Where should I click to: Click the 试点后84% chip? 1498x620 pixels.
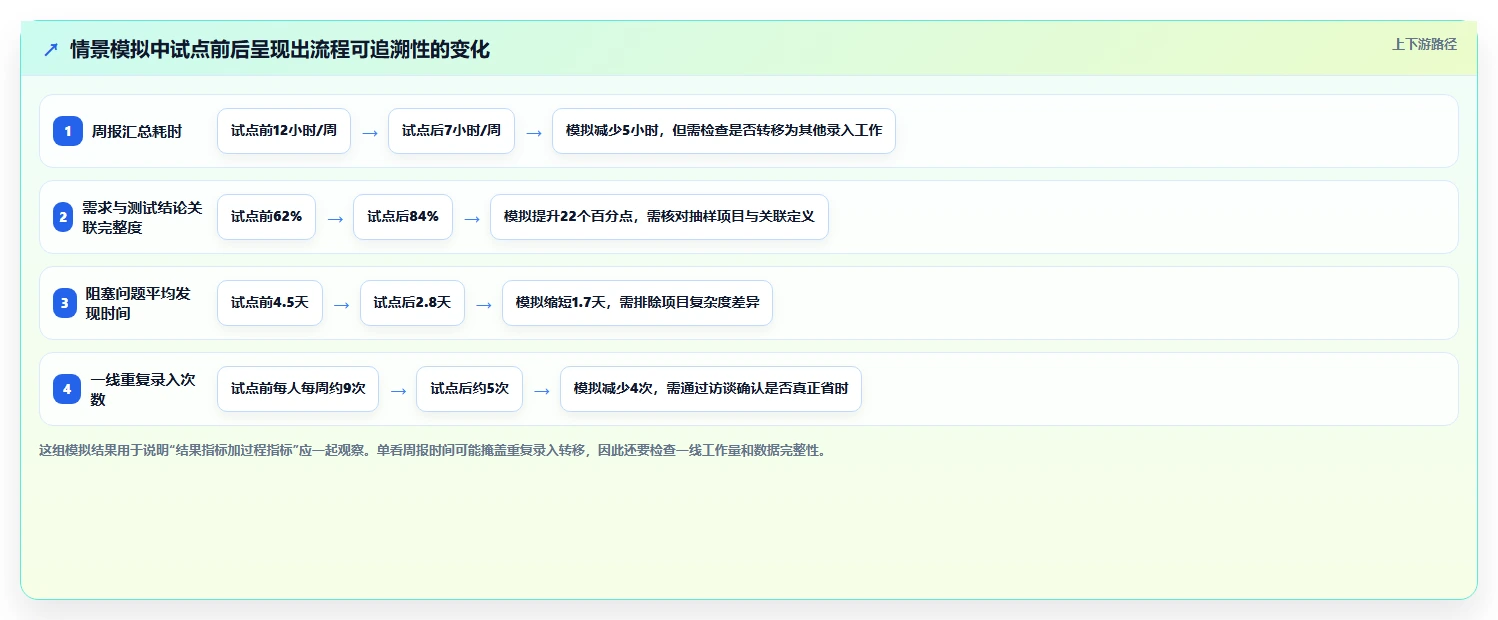tap(403, 217)
